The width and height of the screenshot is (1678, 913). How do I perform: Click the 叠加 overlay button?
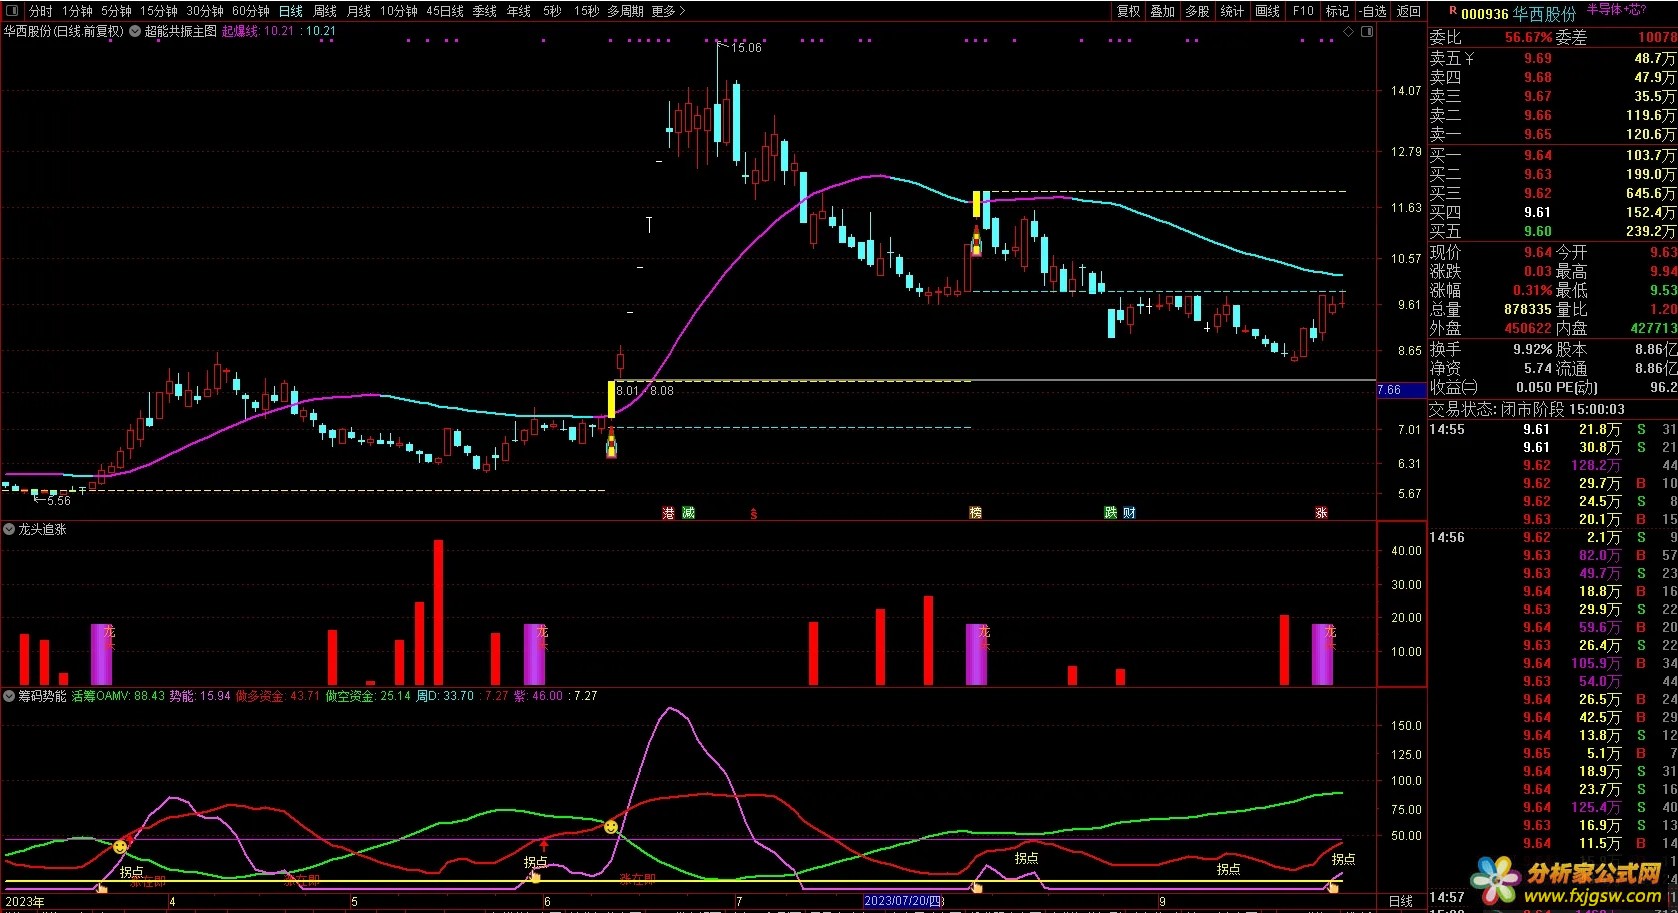tap(1162, 11)
